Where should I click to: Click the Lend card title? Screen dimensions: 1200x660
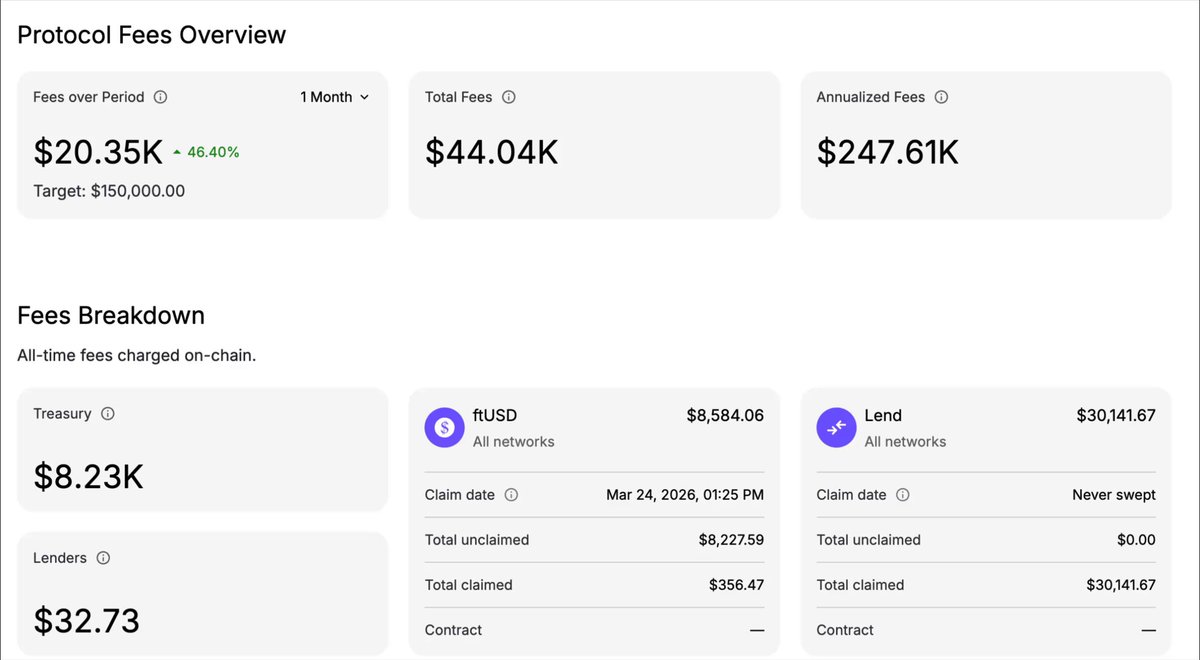coord(883,415)
